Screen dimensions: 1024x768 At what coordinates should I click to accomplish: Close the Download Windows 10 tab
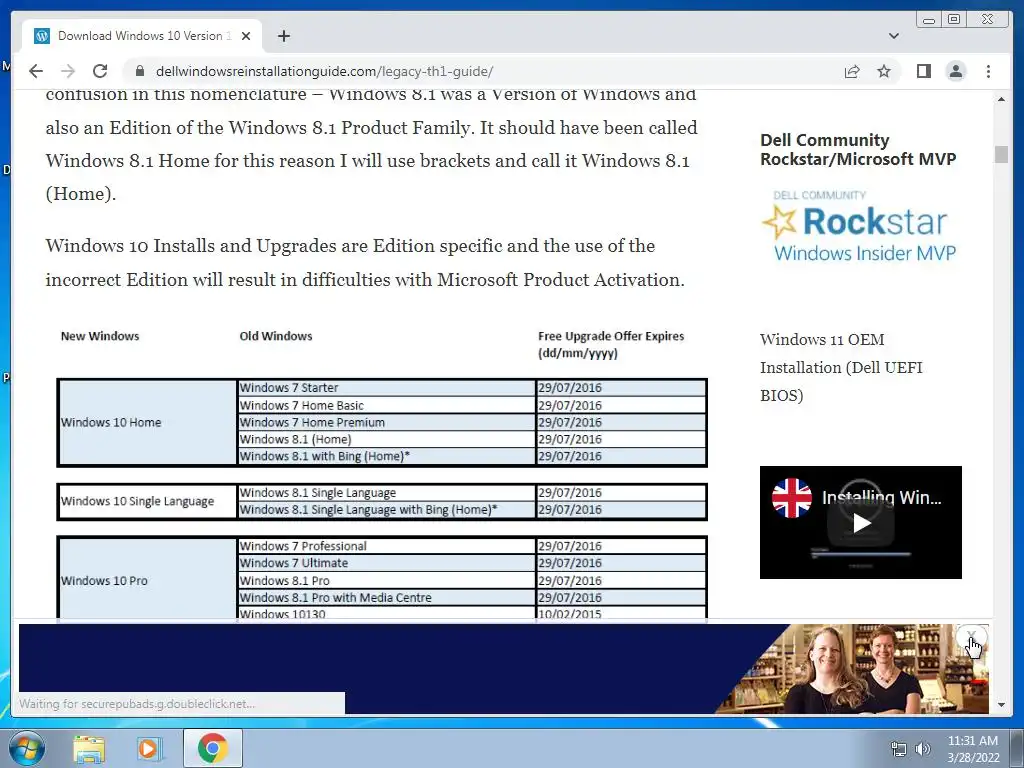(246, 36)
